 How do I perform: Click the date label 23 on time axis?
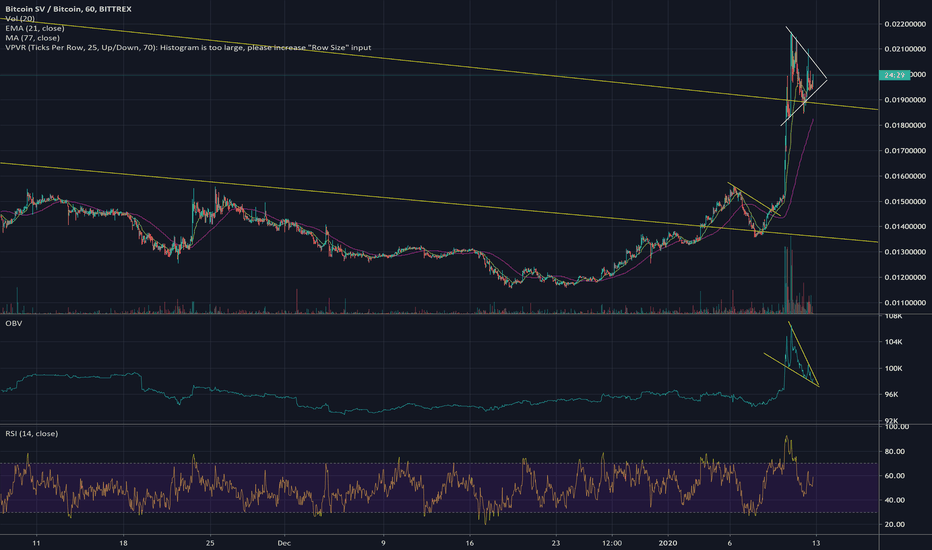pos(556,543)
